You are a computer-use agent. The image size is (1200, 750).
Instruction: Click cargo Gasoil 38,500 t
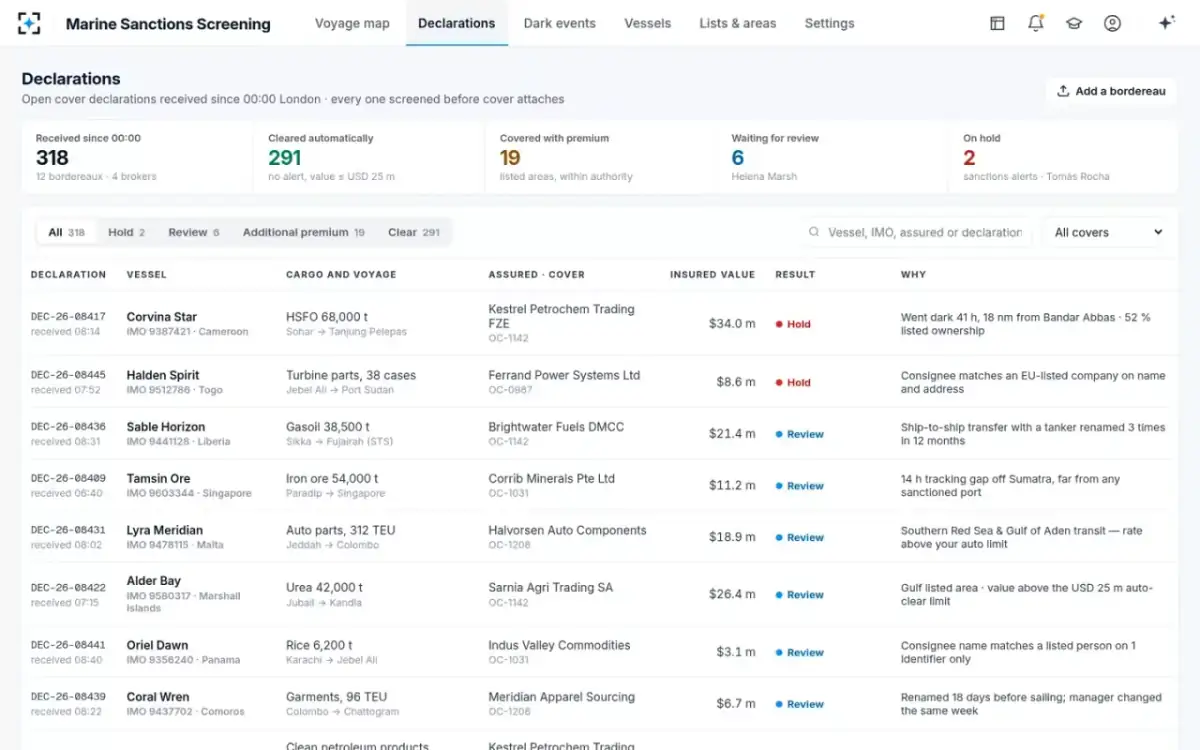pos(328,427)
